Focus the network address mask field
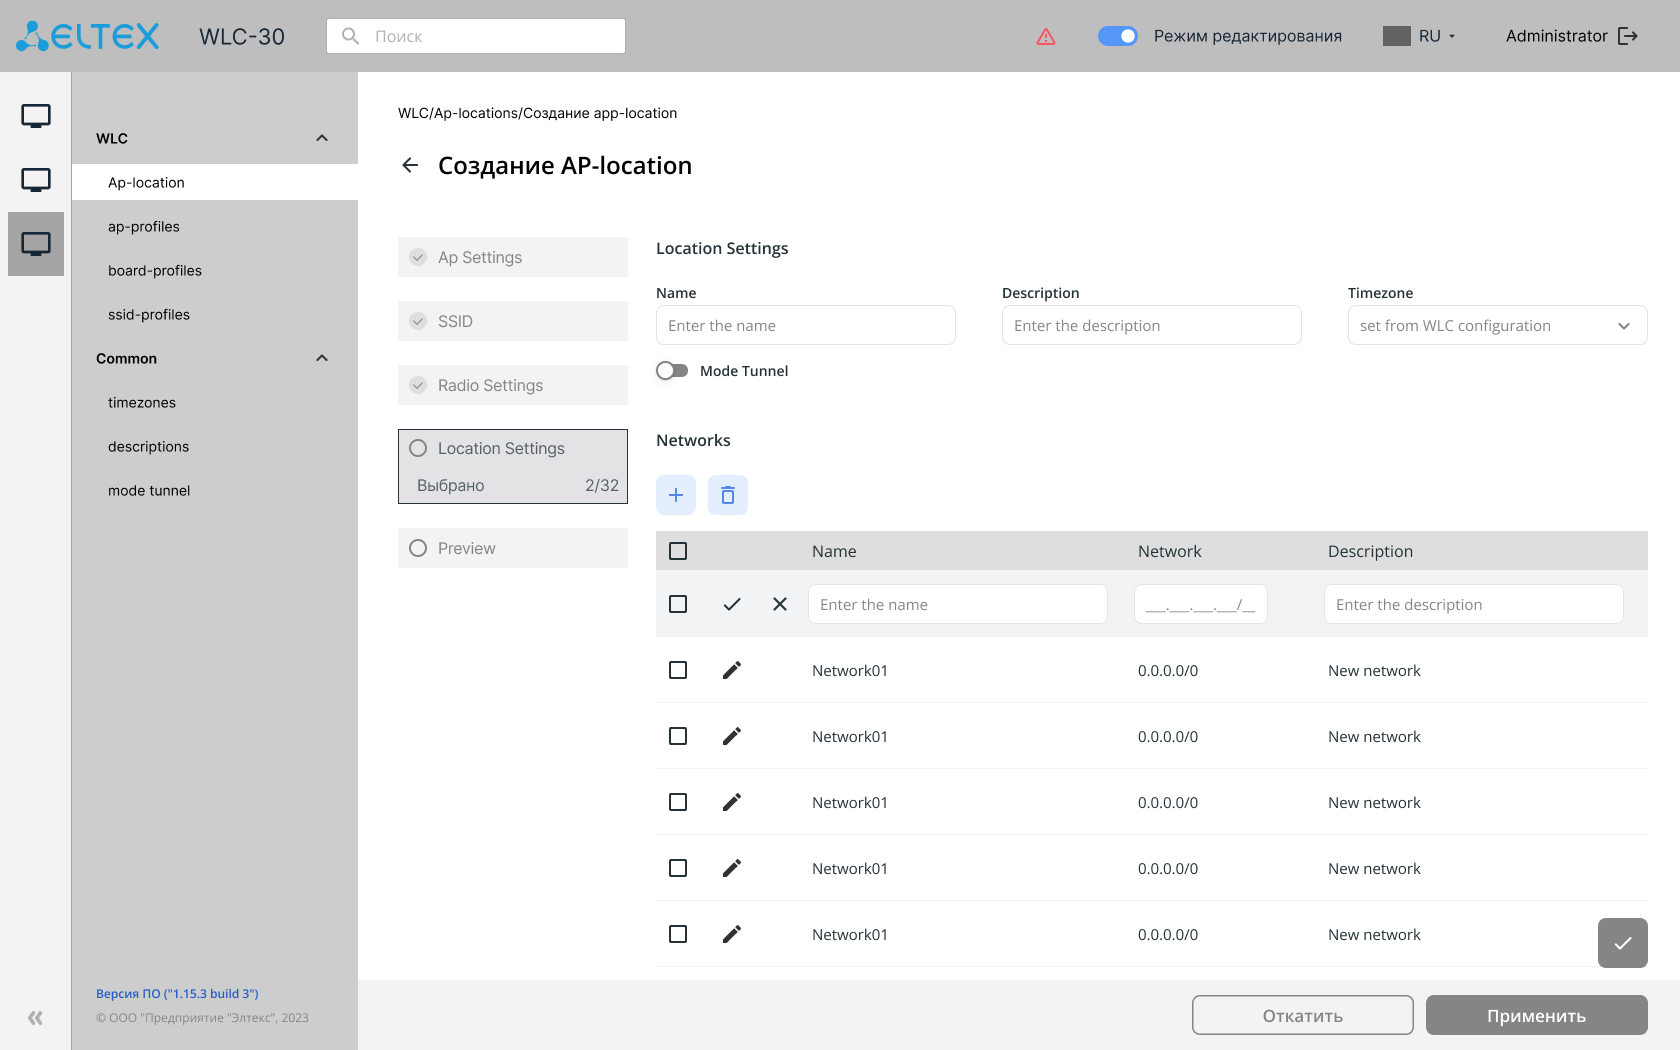 click(1201, 604)
